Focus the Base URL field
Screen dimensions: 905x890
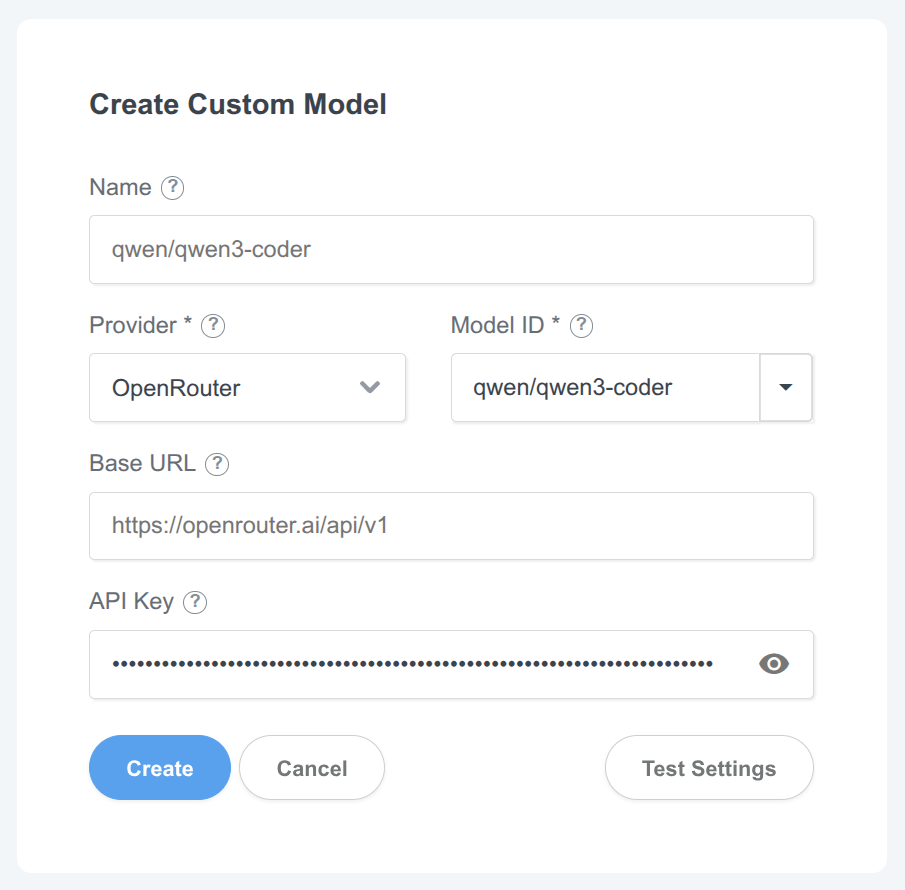click(x=452, y=526)
